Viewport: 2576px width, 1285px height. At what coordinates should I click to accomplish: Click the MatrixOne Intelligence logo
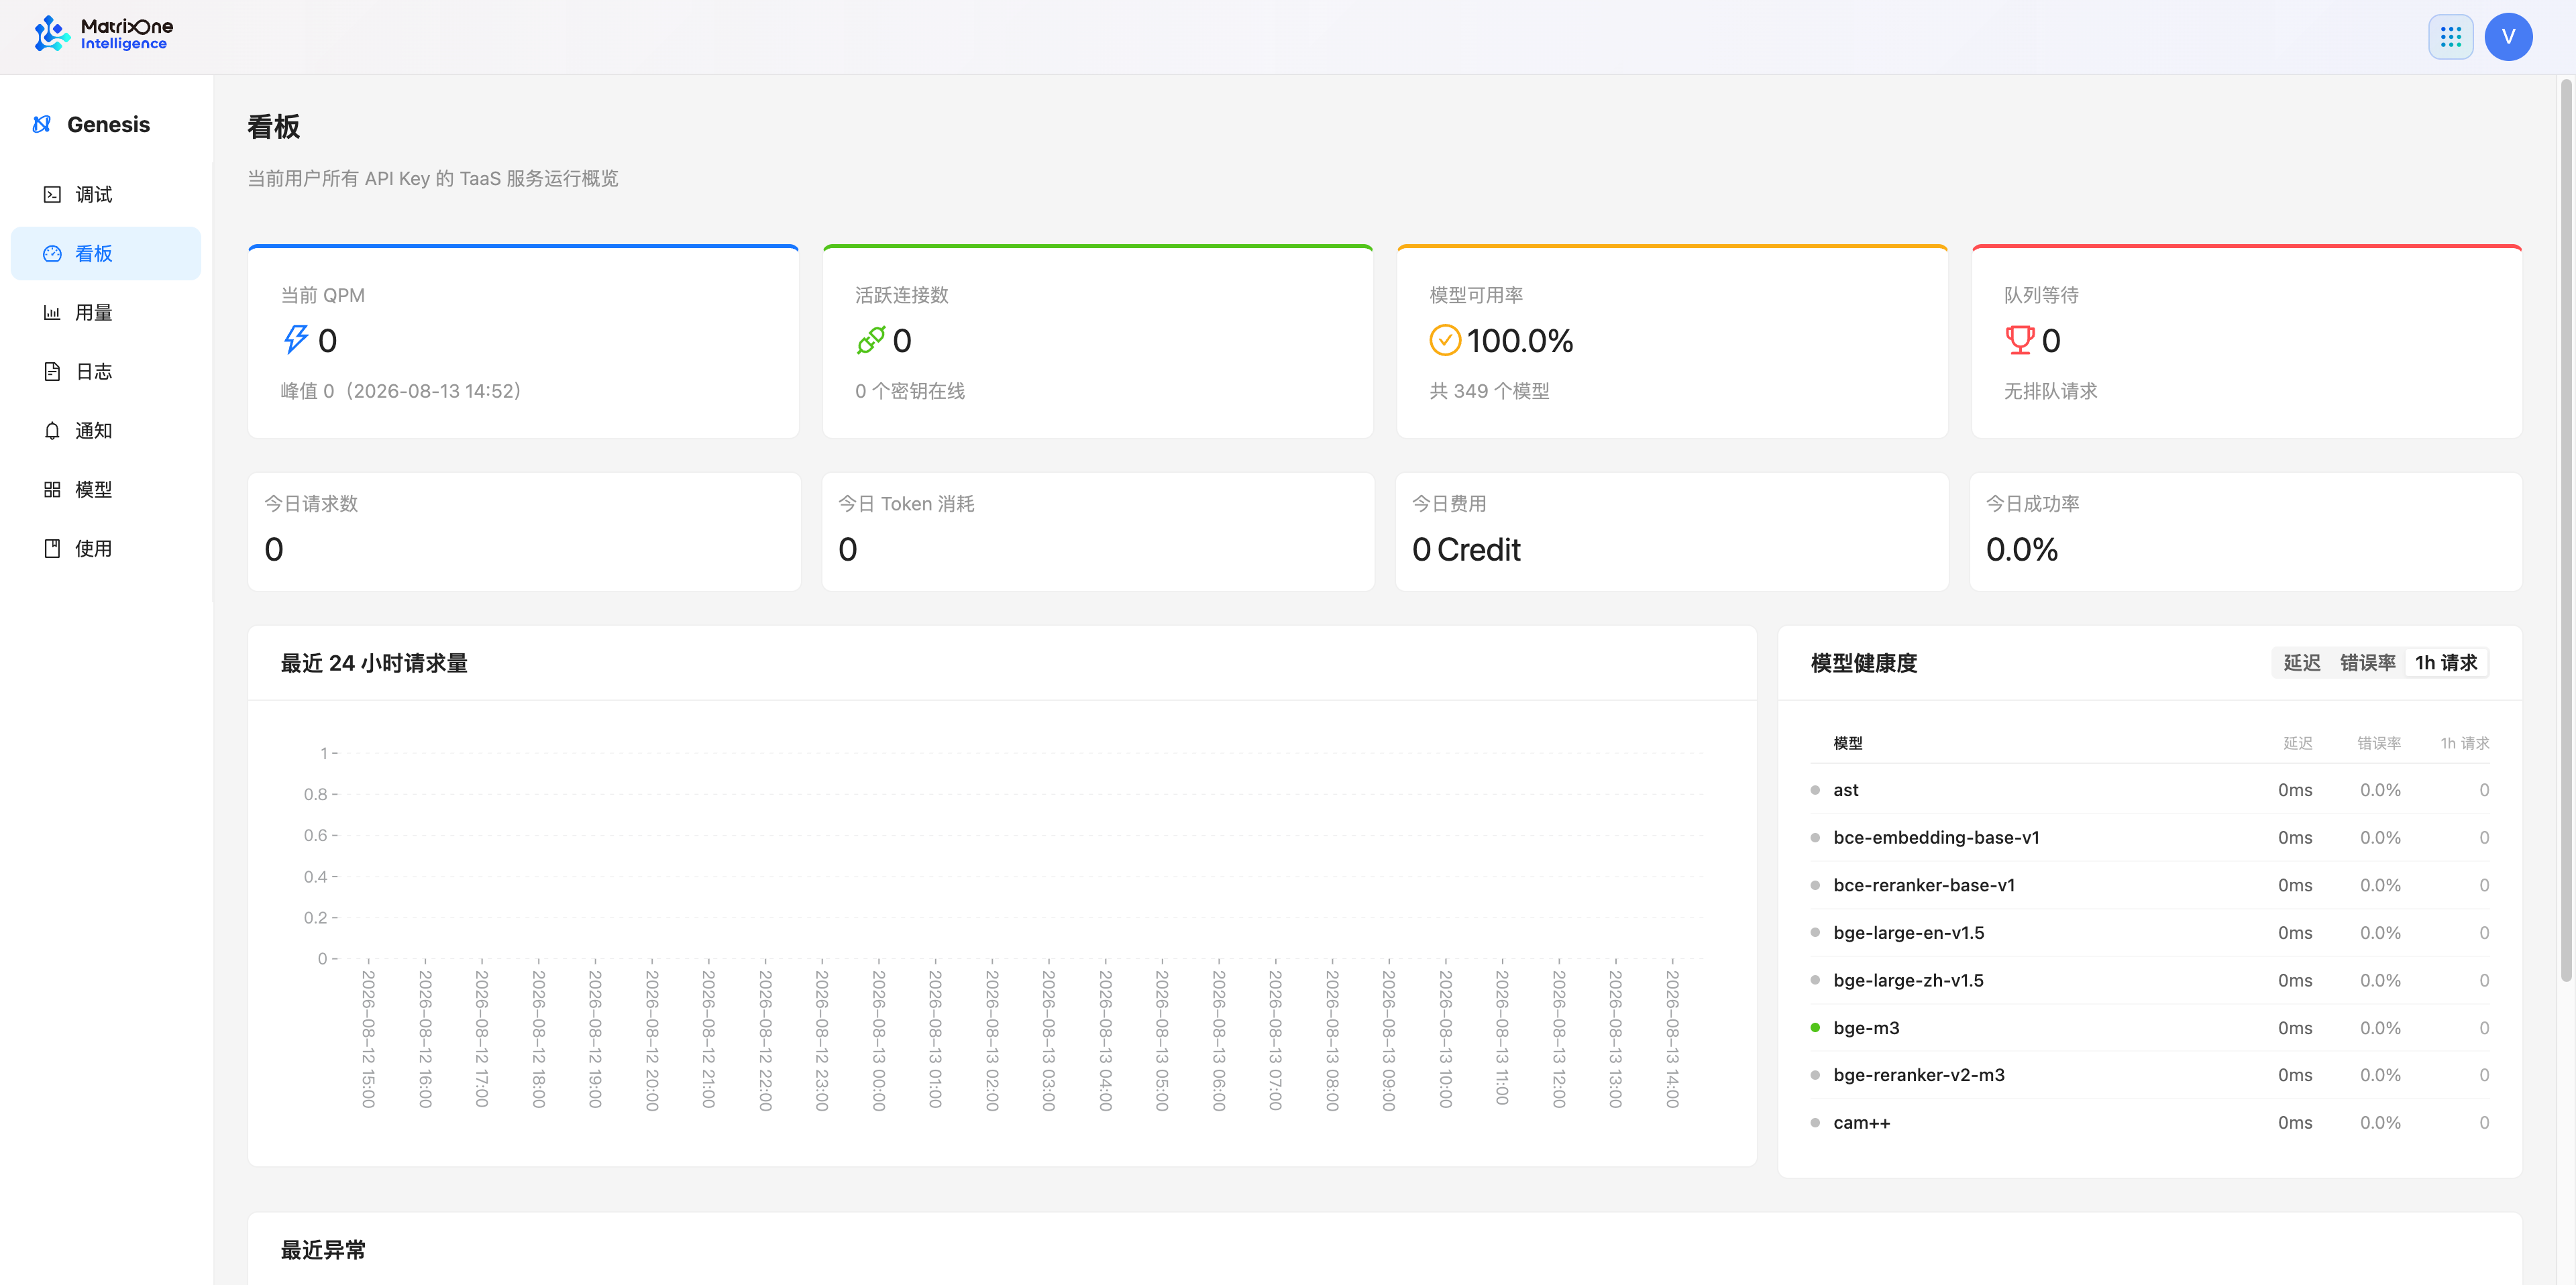coord(103,35)
